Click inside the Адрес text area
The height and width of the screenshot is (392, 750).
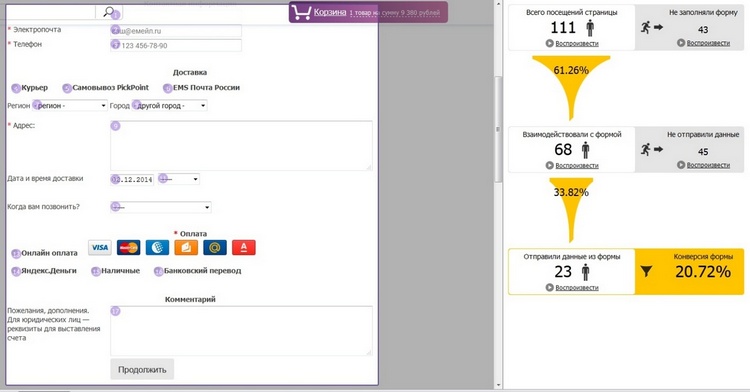[x=241, y=145]
